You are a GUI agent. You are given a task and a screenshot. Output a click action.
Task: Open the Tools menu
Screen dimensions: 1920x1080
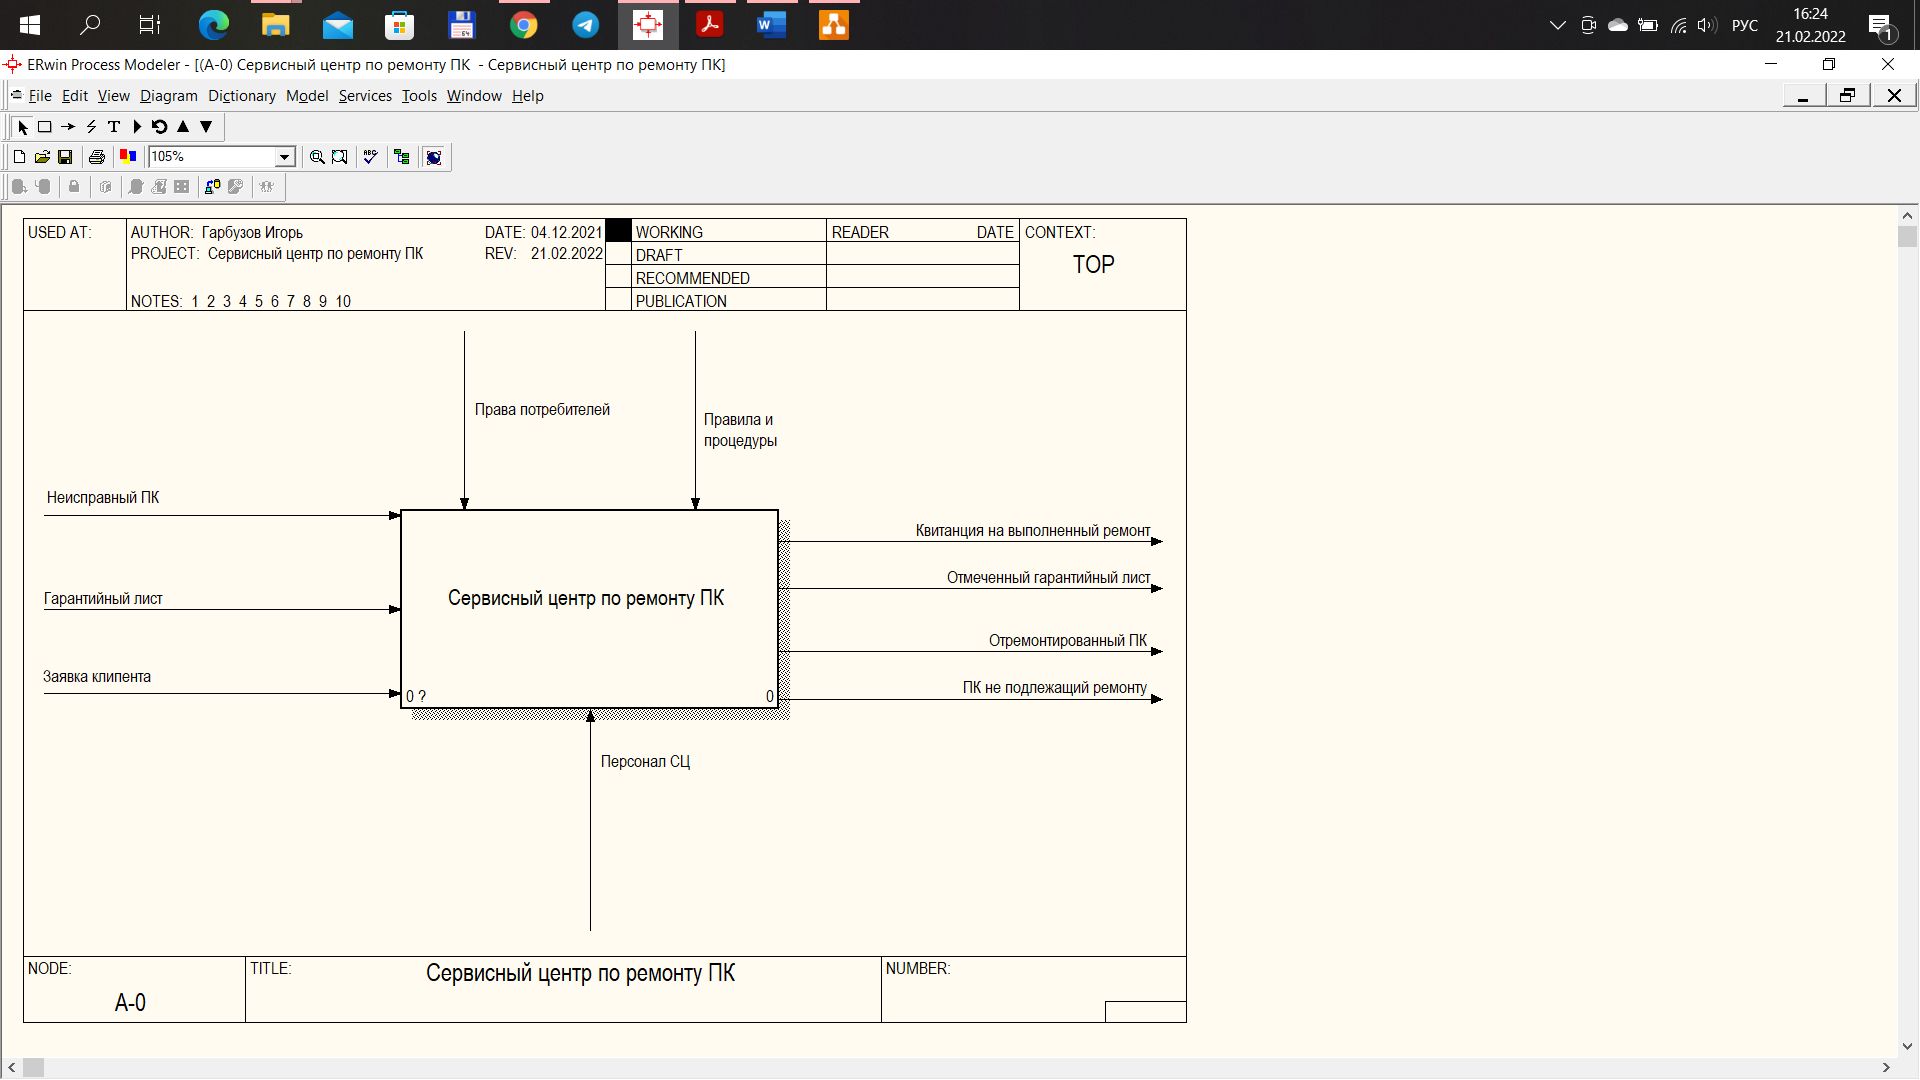click(419, 96)
